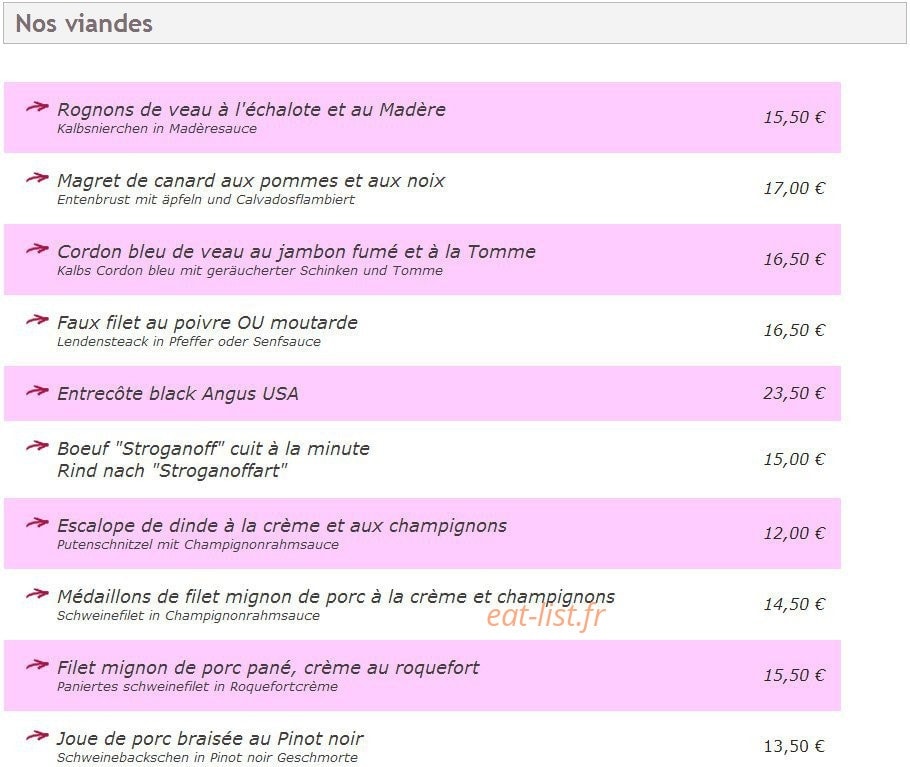This screenshot has width=910, height=767.
Task: Click the arrow icon beside Boeuf Stroganoff
Action: pyautogui.click(x=37, y=446)
